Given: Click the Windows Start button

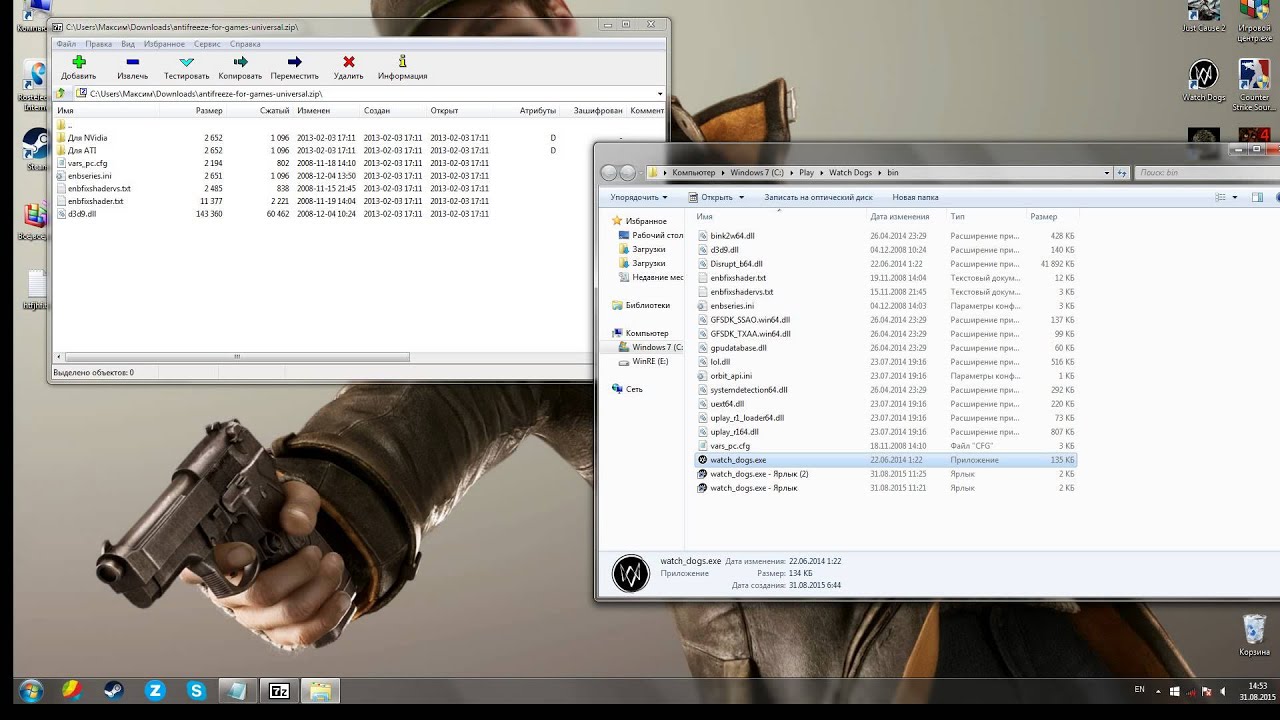Looking at the screenshot, I should (x=30, y=690).
